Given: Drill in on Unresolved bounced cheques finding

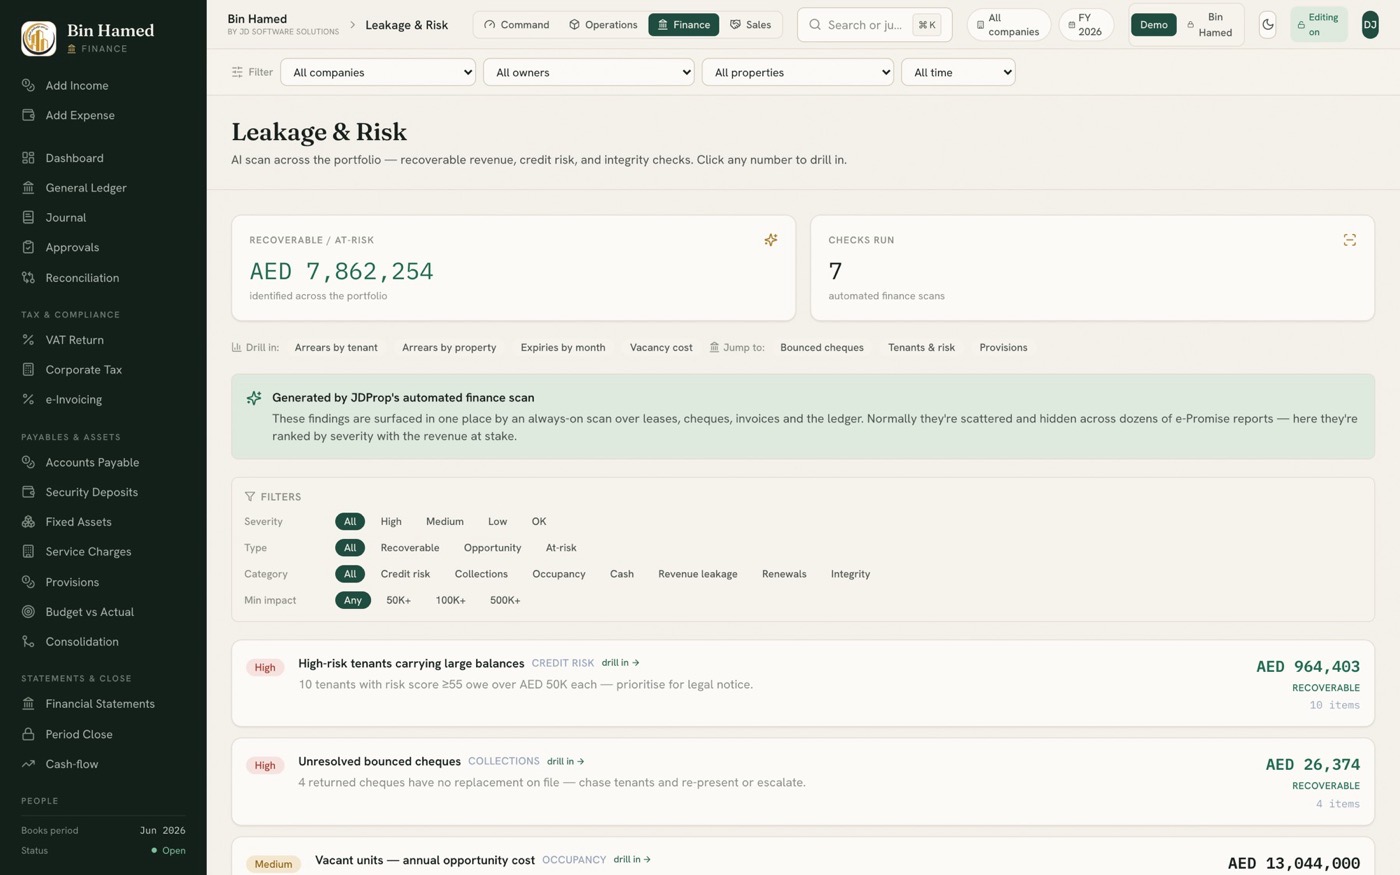Looking at the screenshot, I should pos(566,762).
